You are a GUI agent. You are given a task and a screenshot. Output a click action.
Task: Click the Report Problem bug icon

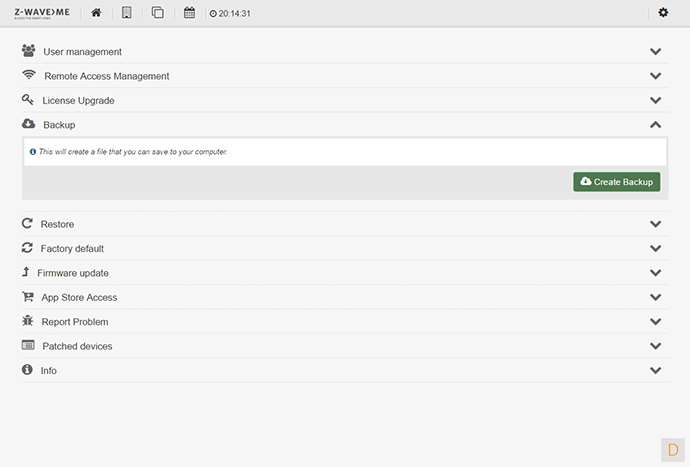pyautogui.click(x=28, y=320)
